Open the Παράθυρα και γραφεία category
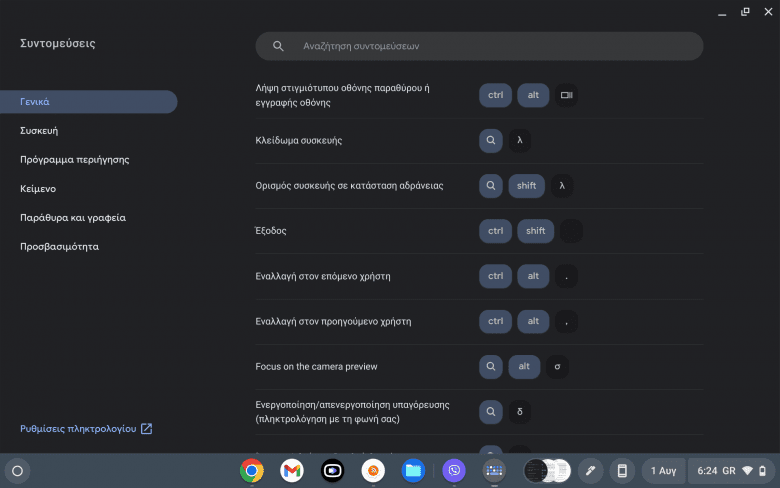 73,217
